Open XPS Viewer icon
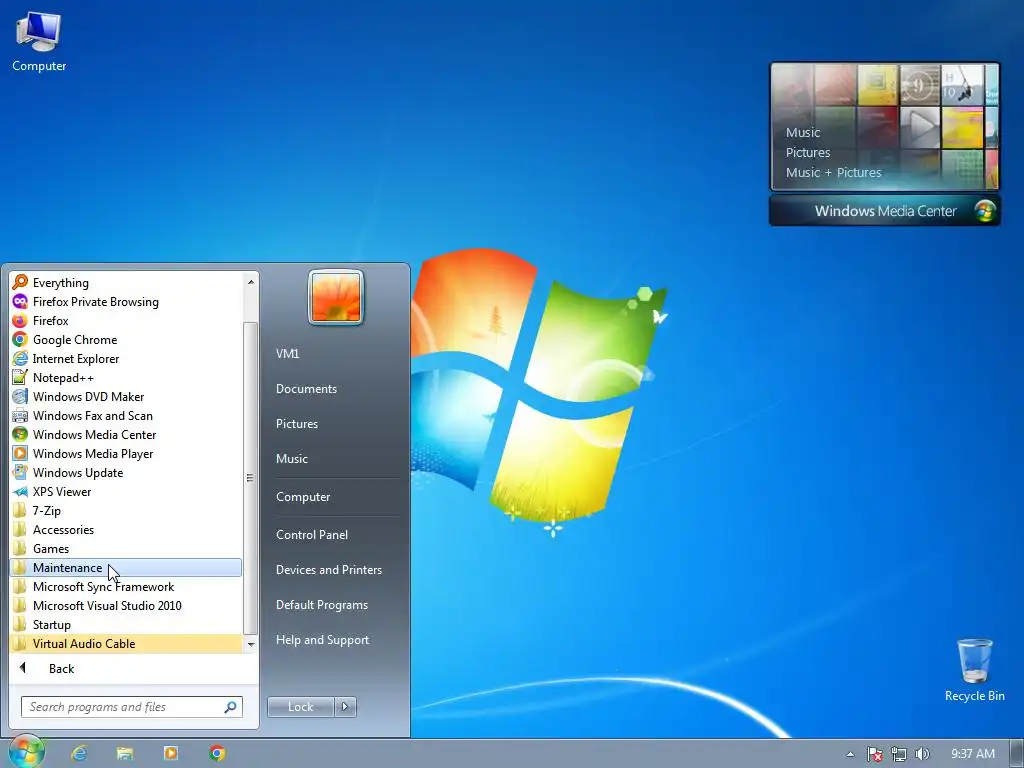This screenshot has width=1024, height=768. tap(20, 491)
